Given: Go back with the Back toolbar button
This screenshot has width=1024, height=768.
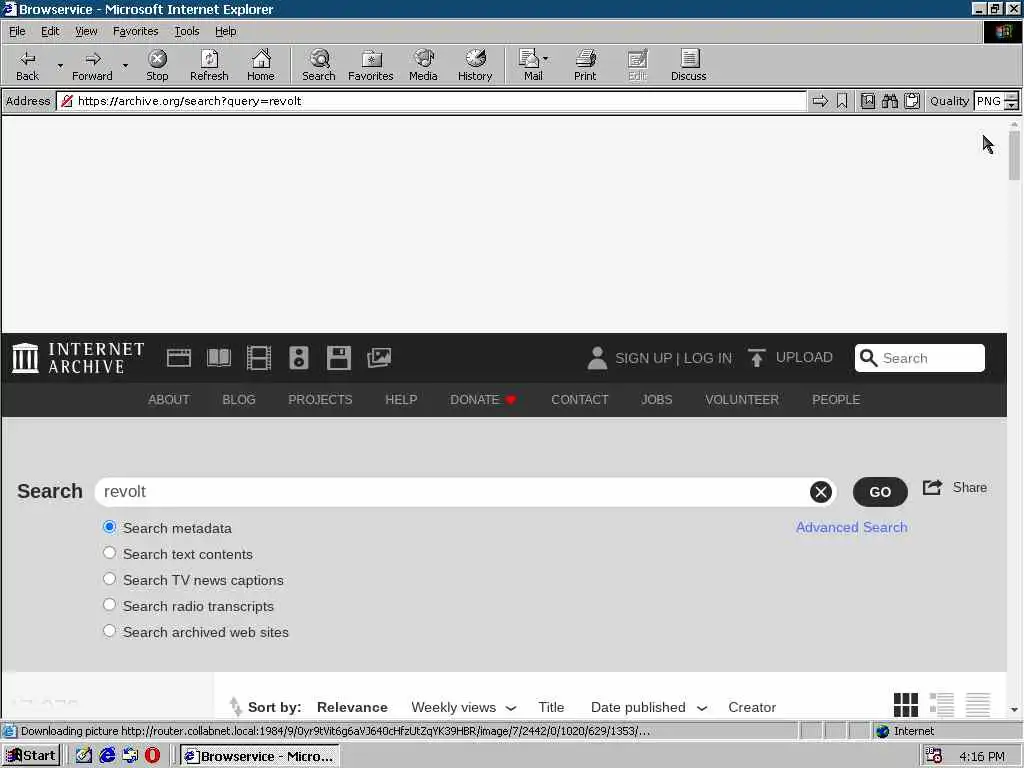Looking at the screenshot, I should coord(27,65).
